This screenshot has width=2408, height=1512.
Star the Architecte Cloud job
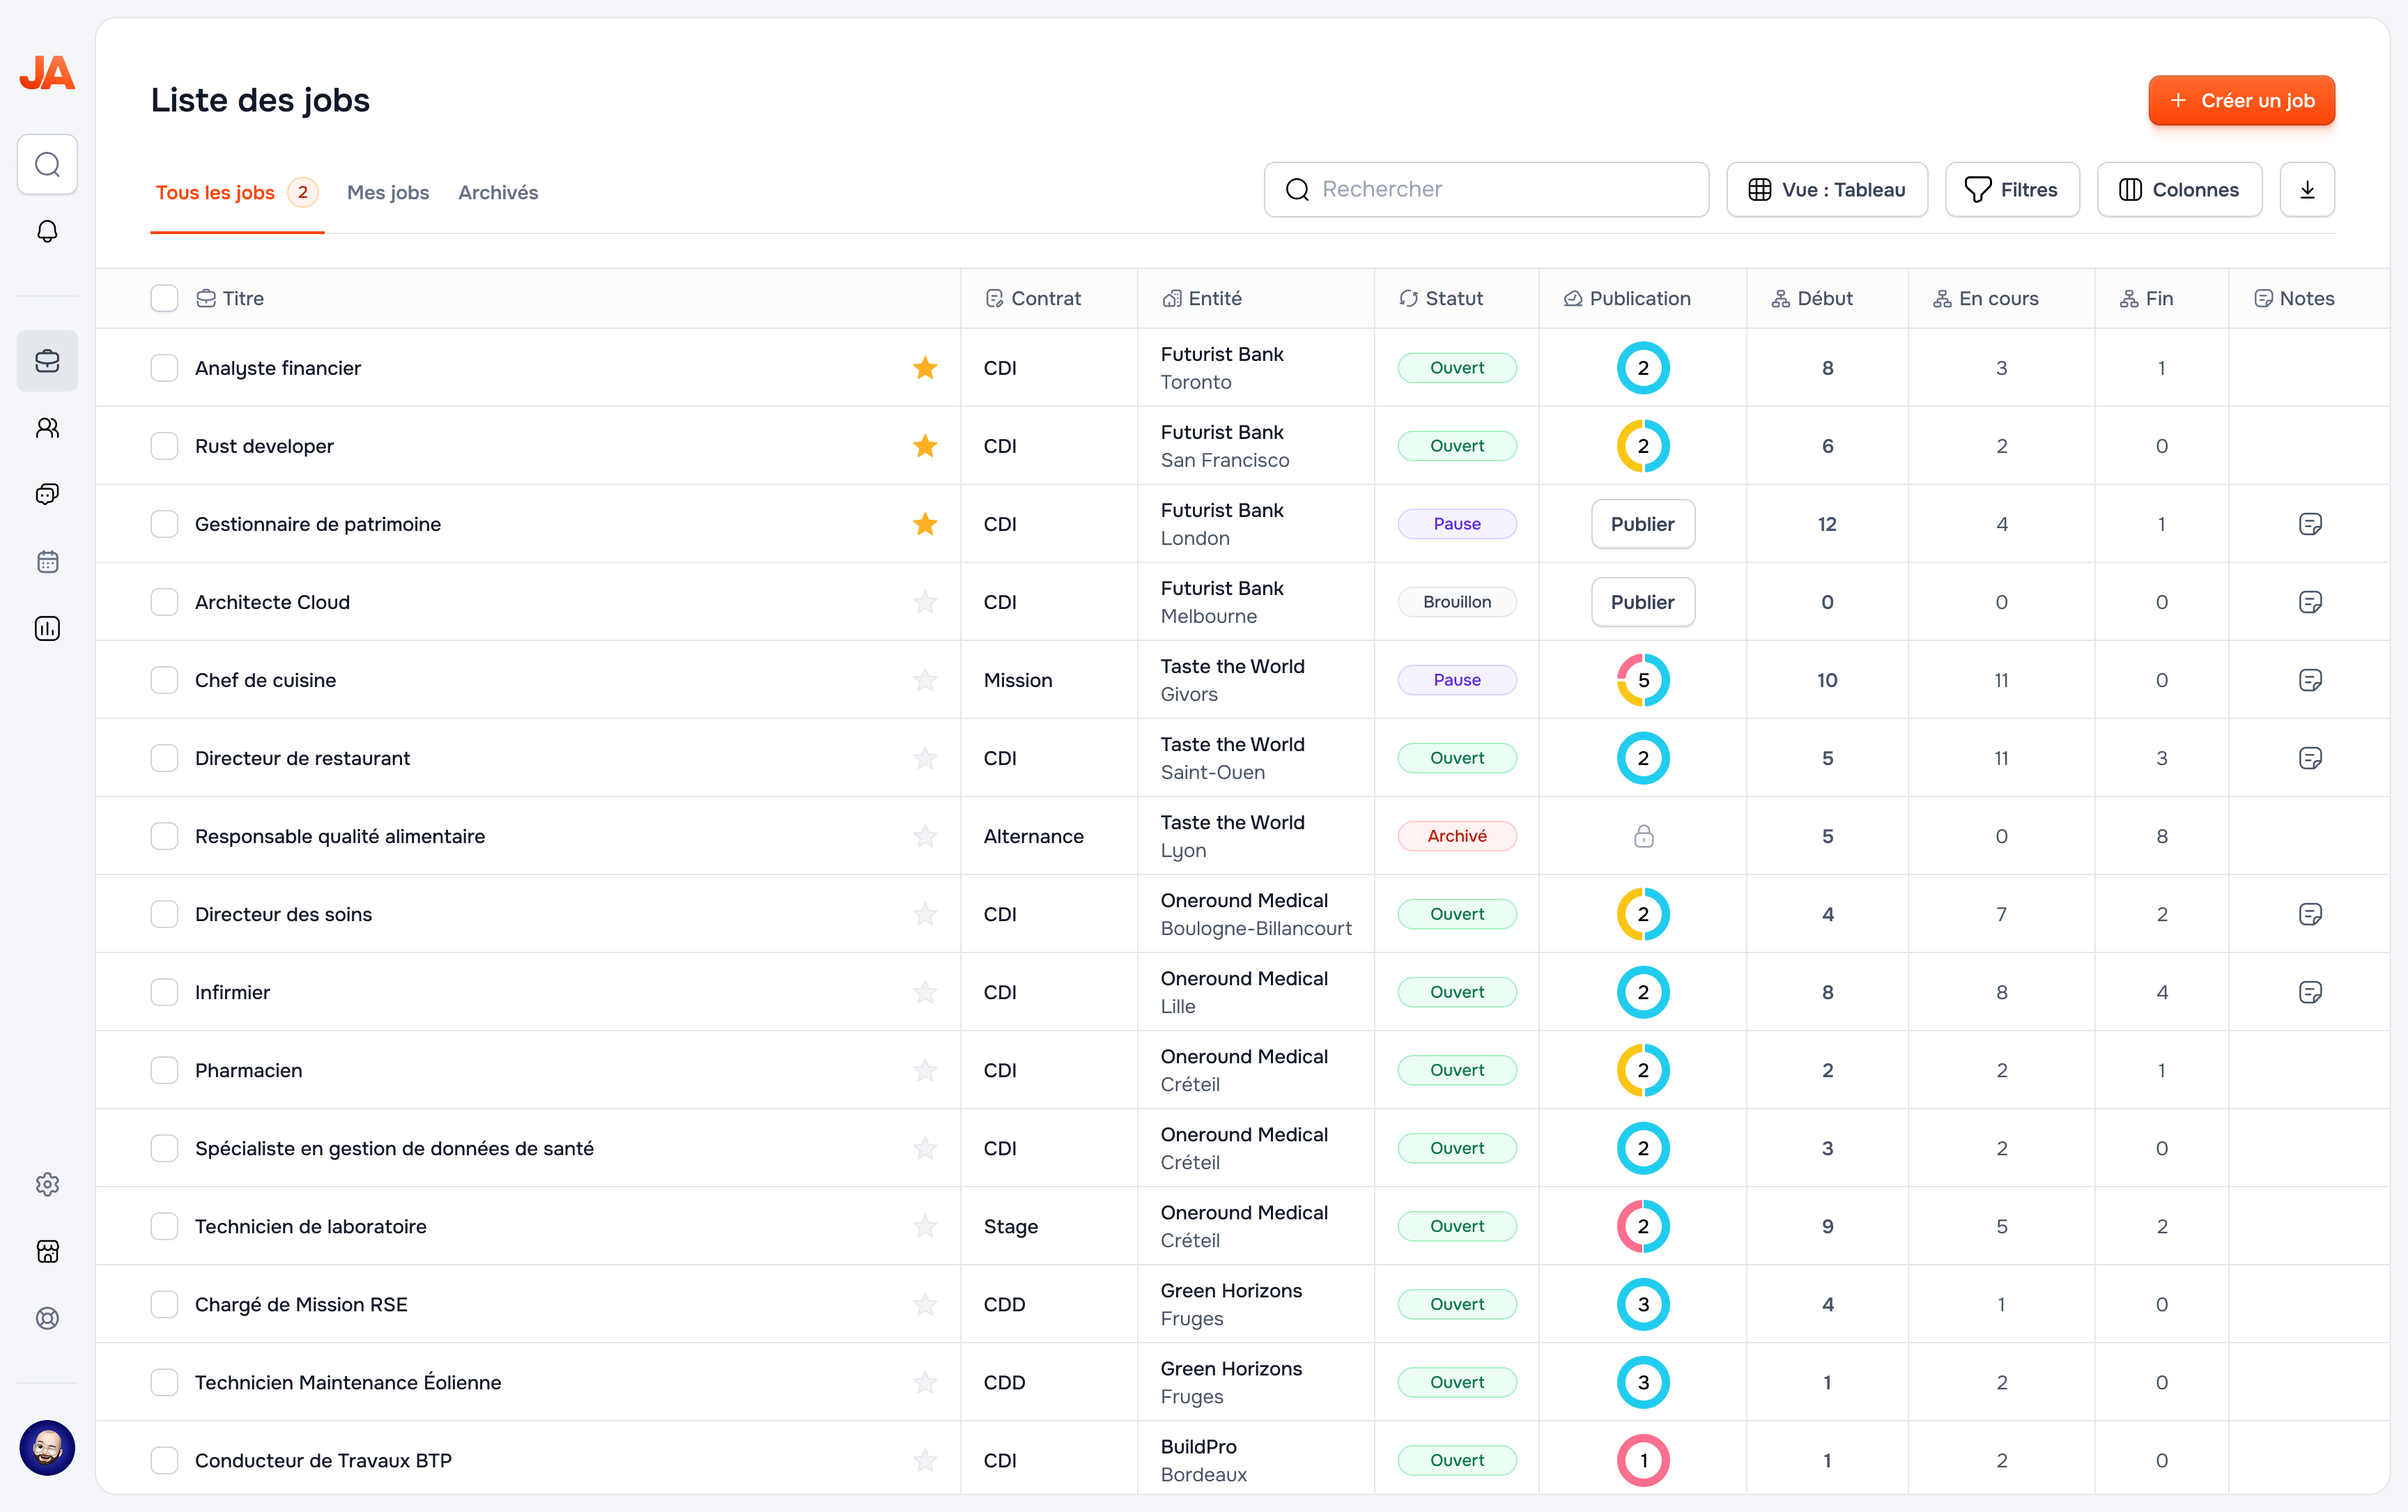pyautogui.click(x=925, y=602)
